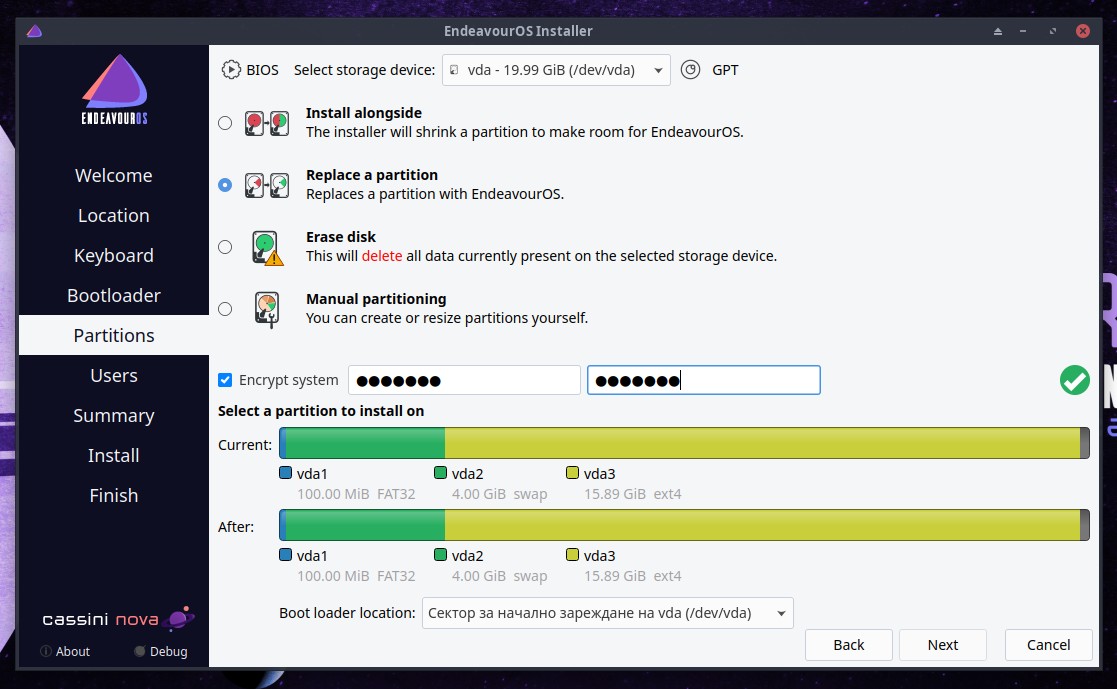Click the Manual partitioning heading text
This screenshot has width=1117, height=689.
pyautogui.click(x=376, y=299)
